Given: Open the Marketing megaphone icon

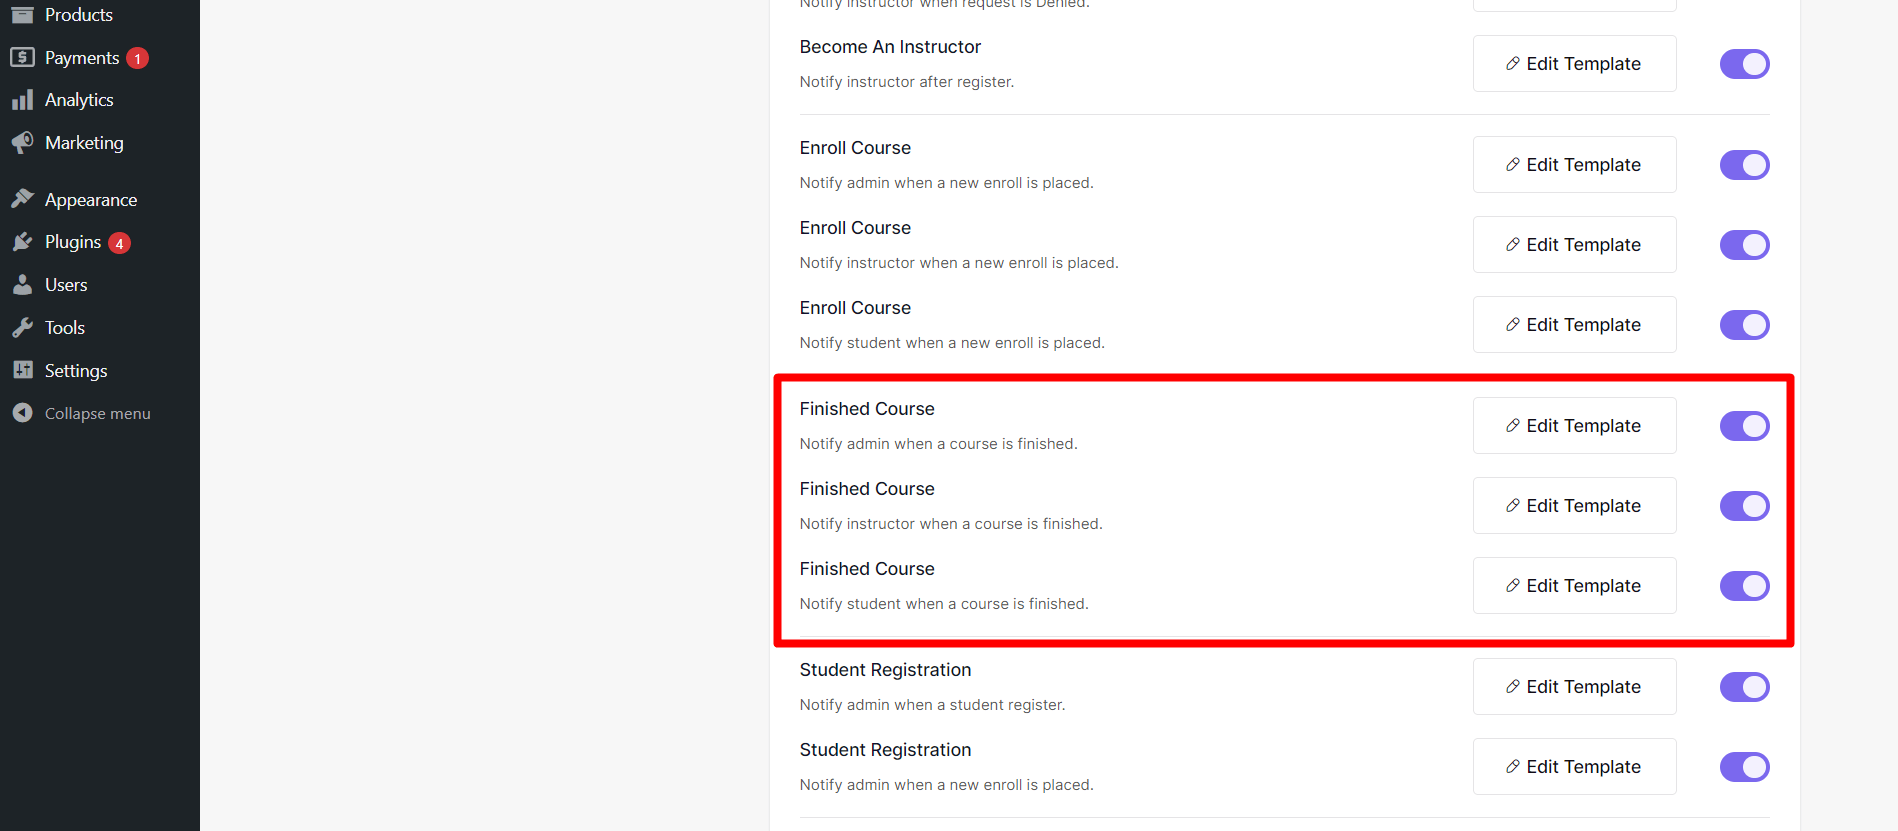Looking at the screenshot, I should (x=22, y=142).
